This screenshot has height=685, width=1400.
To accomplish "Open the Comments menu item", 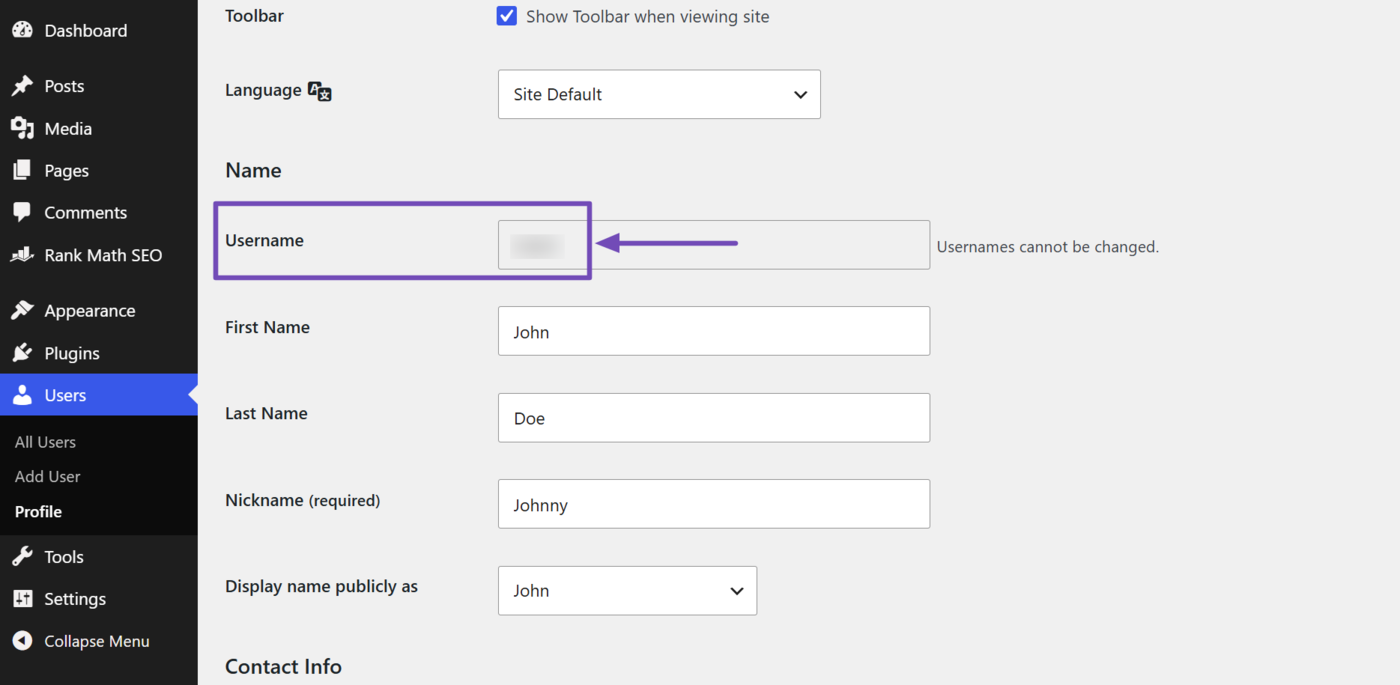I will click(x=99, y=212).
